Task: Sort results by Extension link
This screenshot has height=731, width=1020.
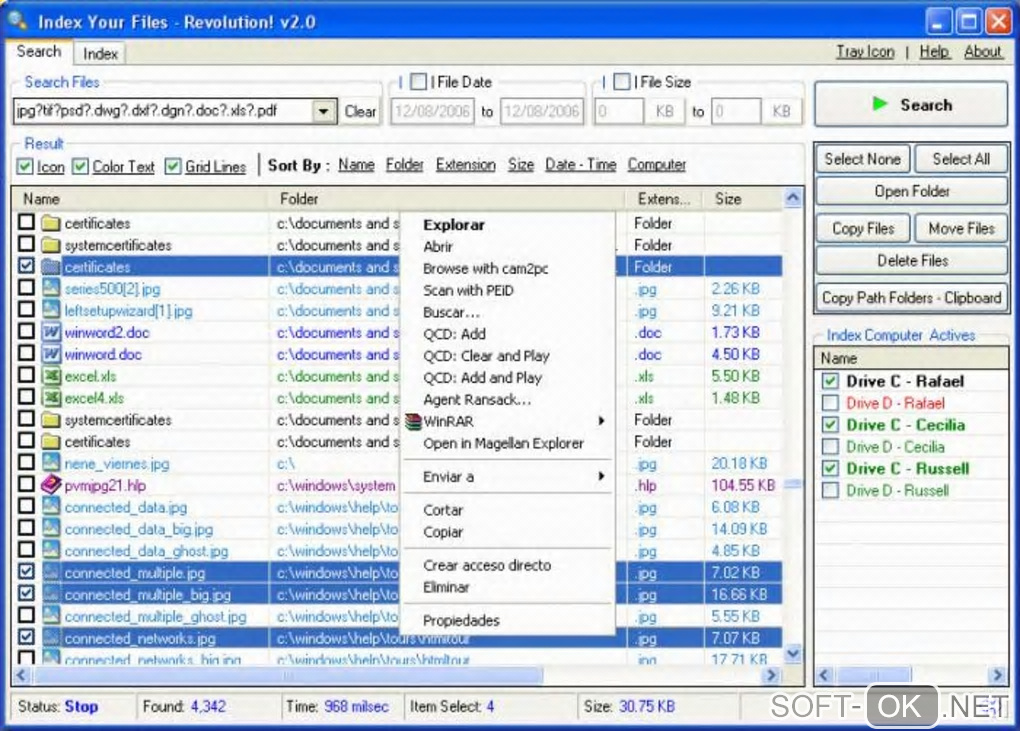Action: pyautogui.click(x=465, y=165)
